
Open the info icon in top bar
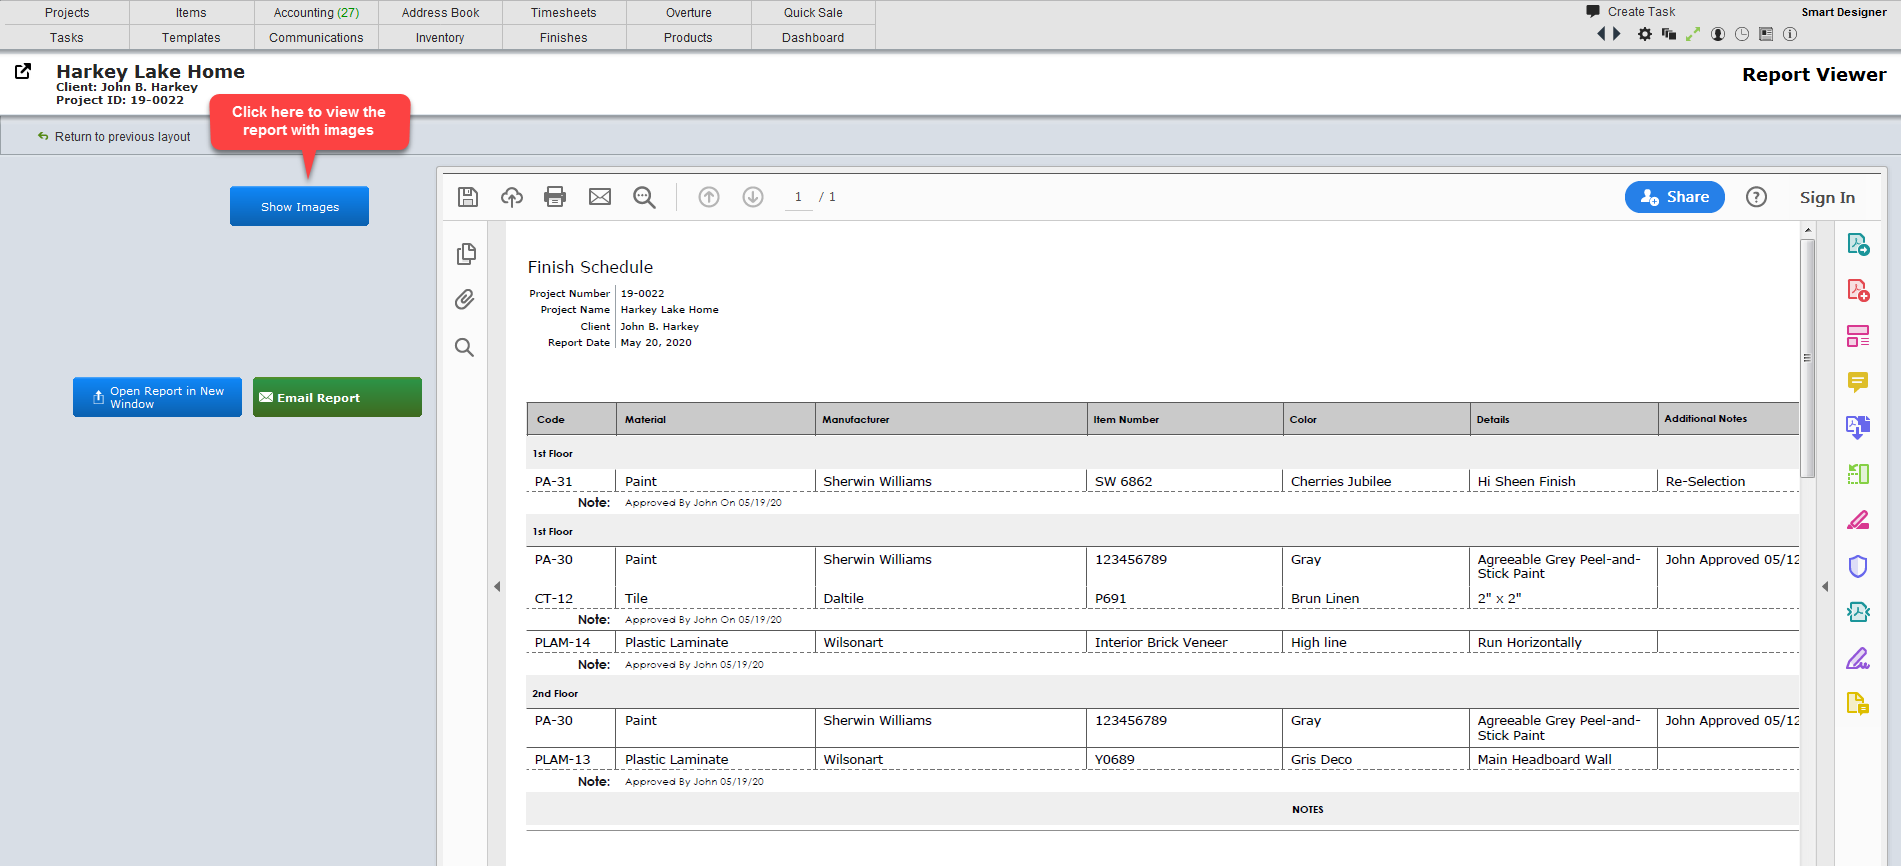coord(1790,34)
